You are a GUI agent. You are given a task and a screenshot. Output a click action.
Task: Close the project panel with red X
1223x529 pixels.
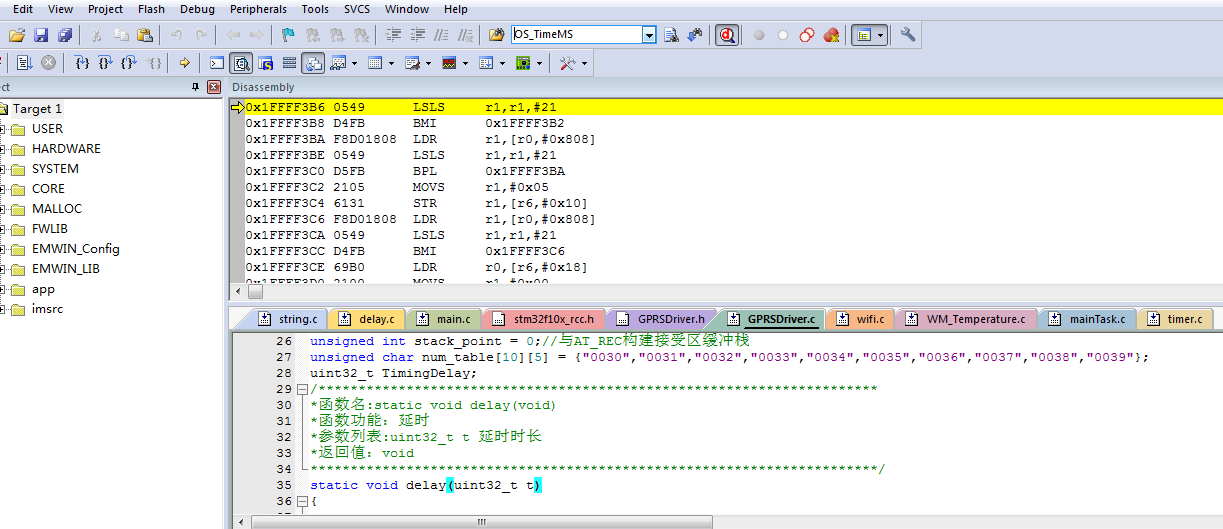(214, 87)
